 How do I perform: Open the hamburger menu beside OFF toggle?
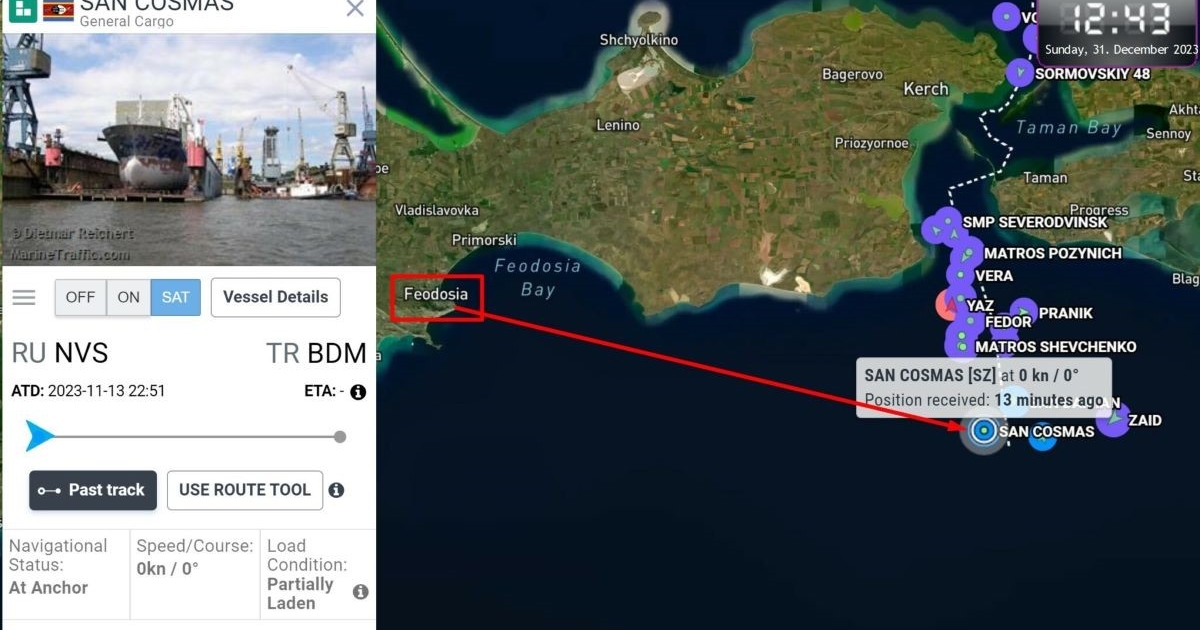24,298
